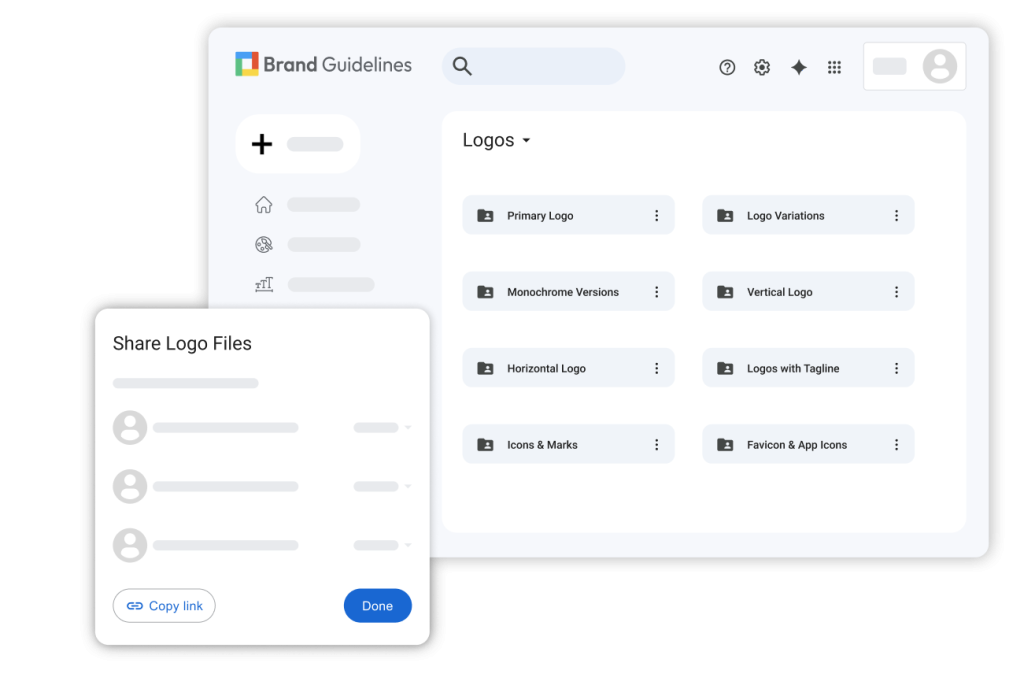The image size is (1024, 674).
Task: Open the Logos with Tagline folder
Action: point(792,369)
